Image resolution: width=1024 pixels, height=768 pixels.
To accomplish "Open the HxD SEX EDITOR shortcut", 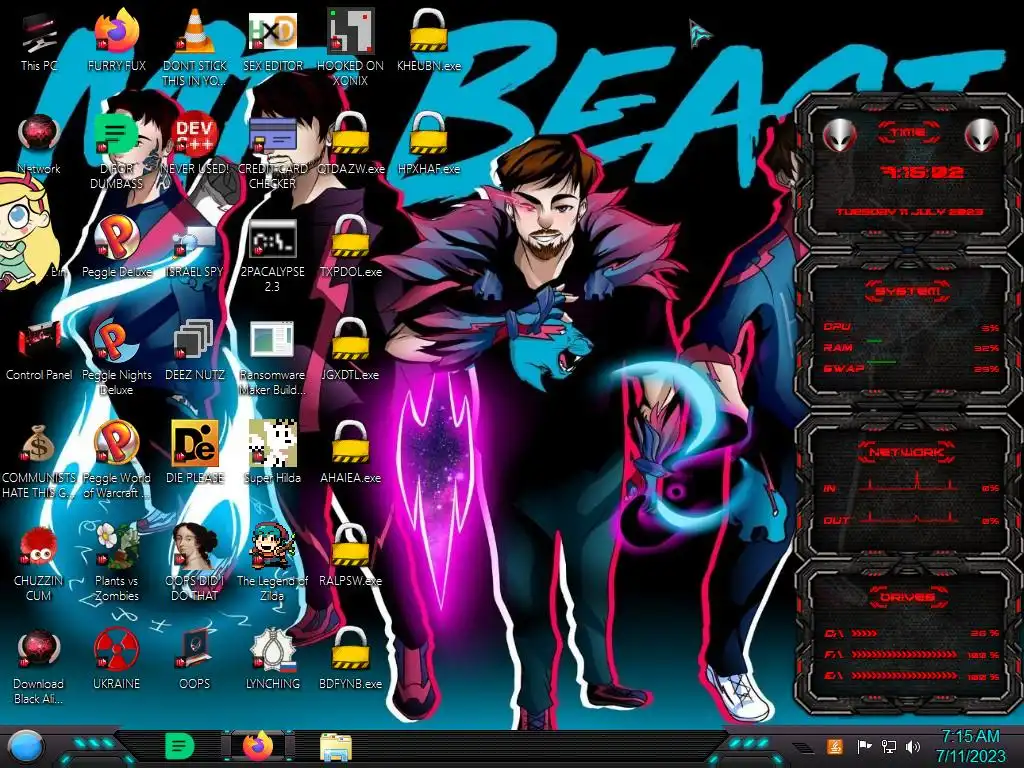I will click(x=272, y=39).
